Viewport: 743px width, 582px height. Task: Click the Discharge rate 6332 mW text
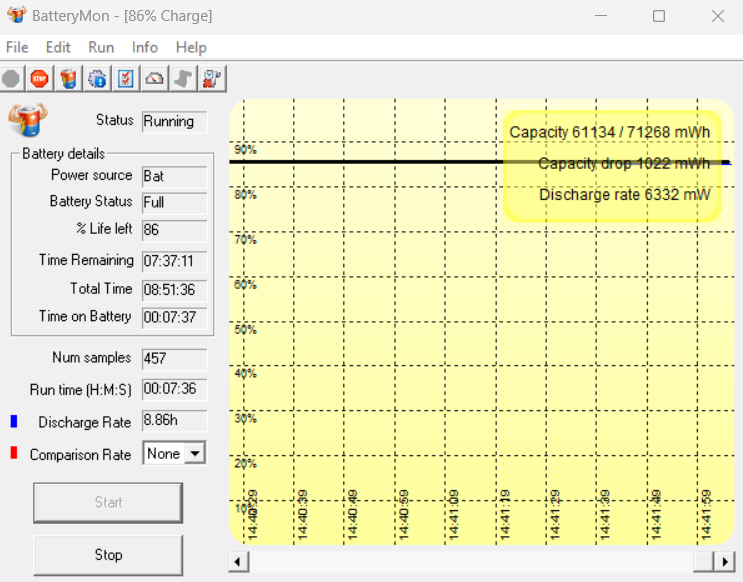(x=625, y=195)
